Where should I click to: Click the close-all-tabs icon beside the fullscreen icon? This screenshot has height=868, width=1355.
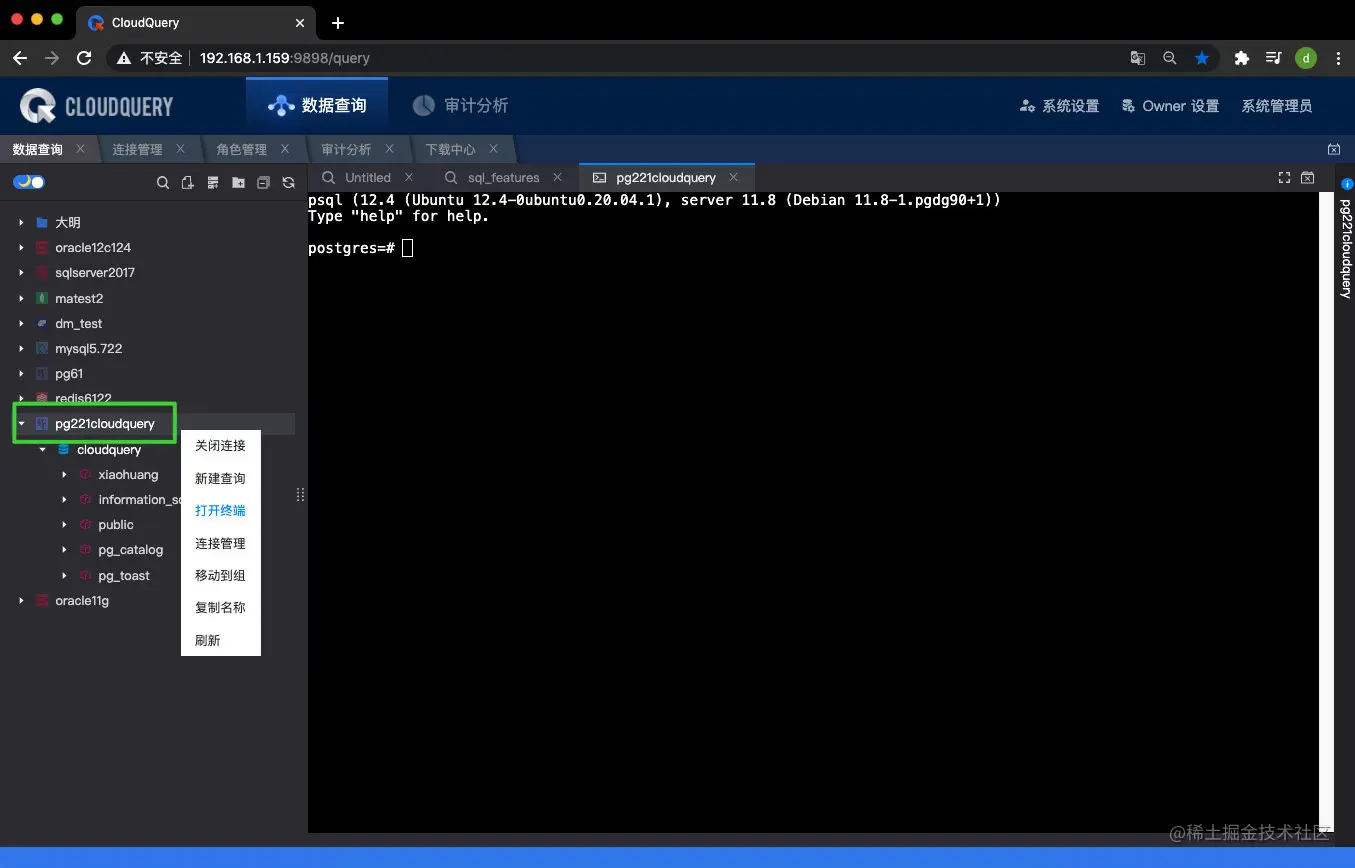click(x=1307, y=177)
